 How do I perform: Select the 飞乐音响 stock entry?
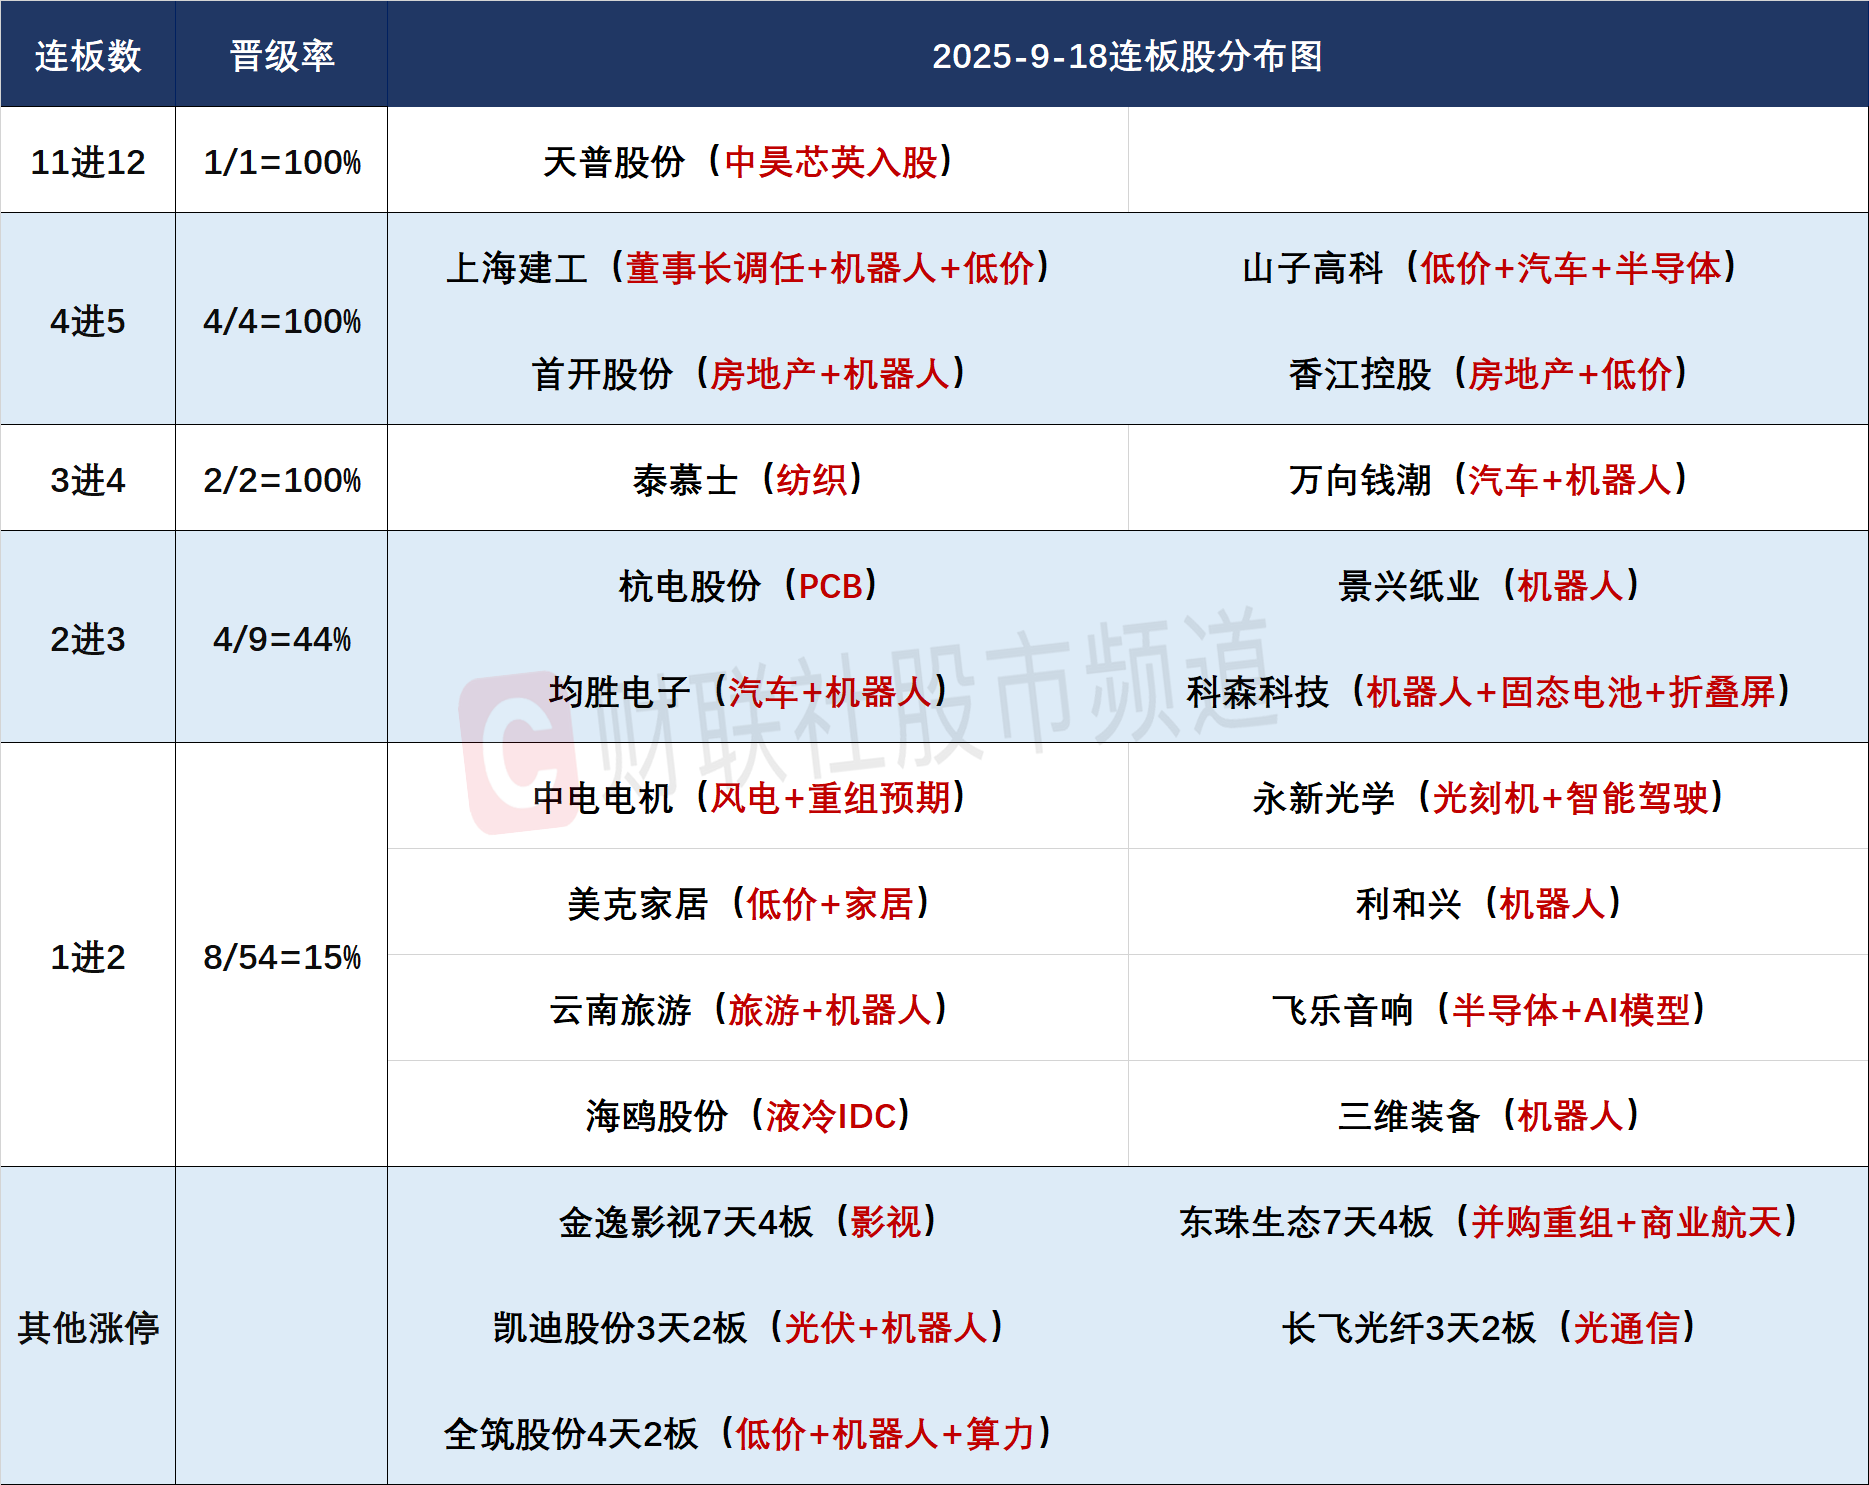point(1490,1009)
